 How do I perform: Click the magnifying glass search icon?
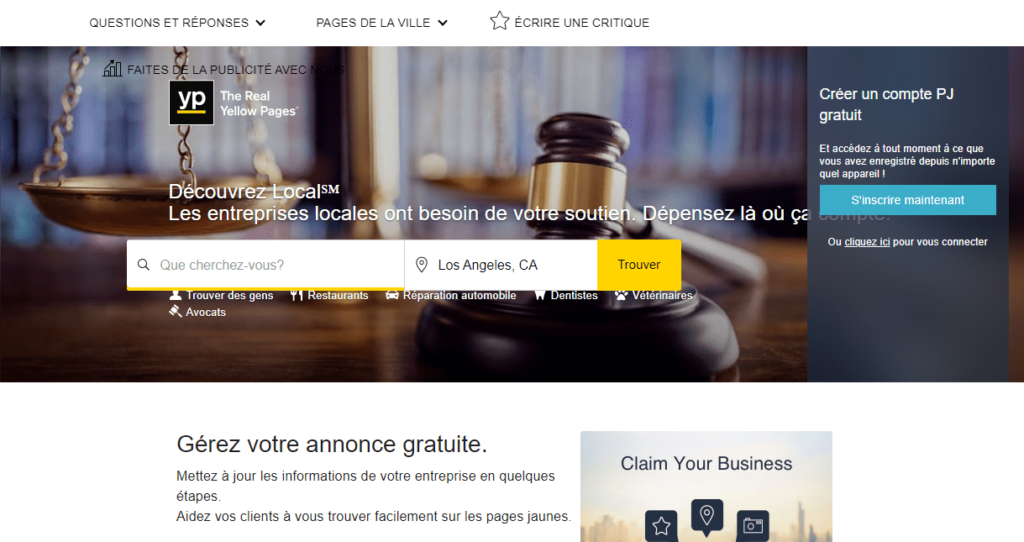point(143,264)
